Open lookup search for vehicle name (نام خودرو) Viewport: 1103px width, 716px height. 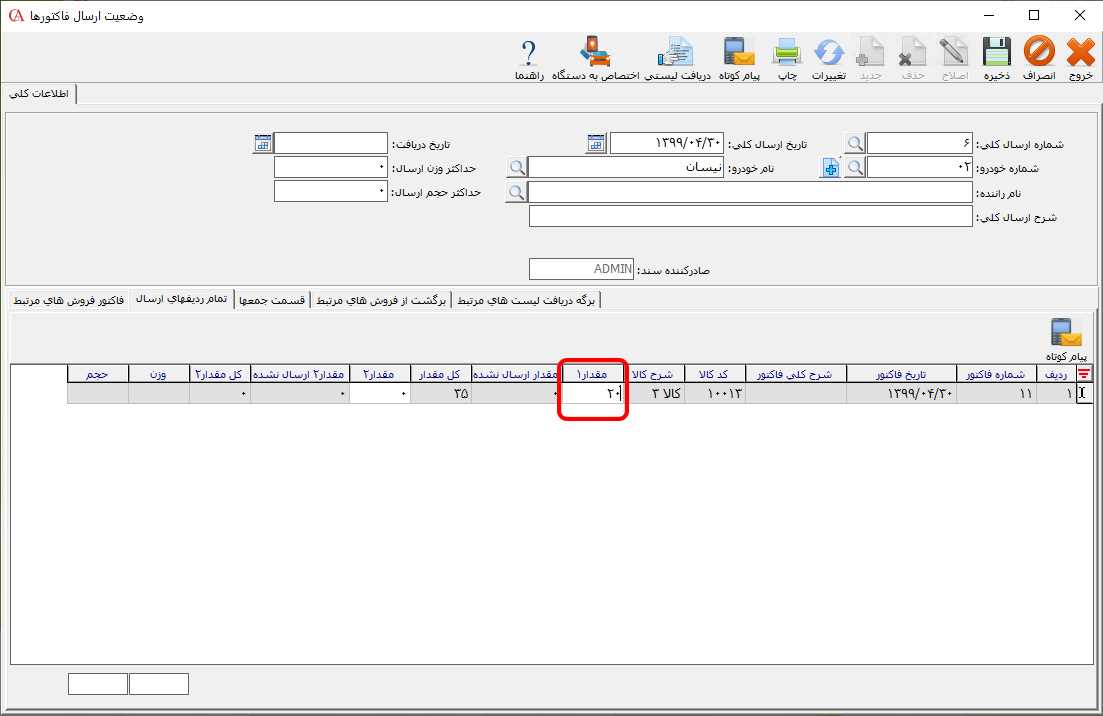coord(516,168)
